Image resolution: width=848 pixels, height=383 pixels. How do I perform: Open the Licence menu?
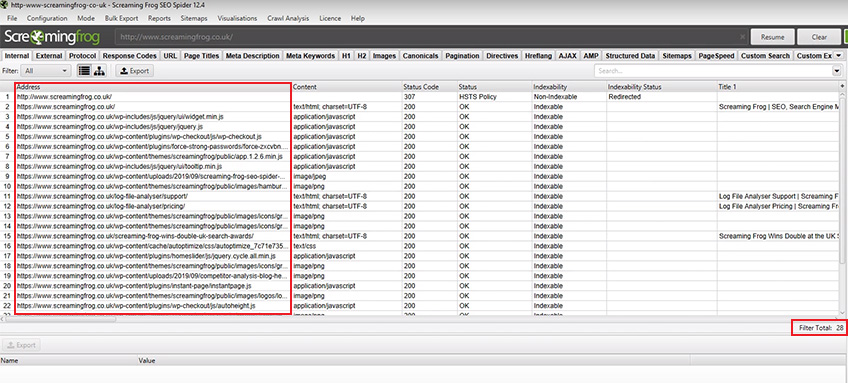point(330,18)
